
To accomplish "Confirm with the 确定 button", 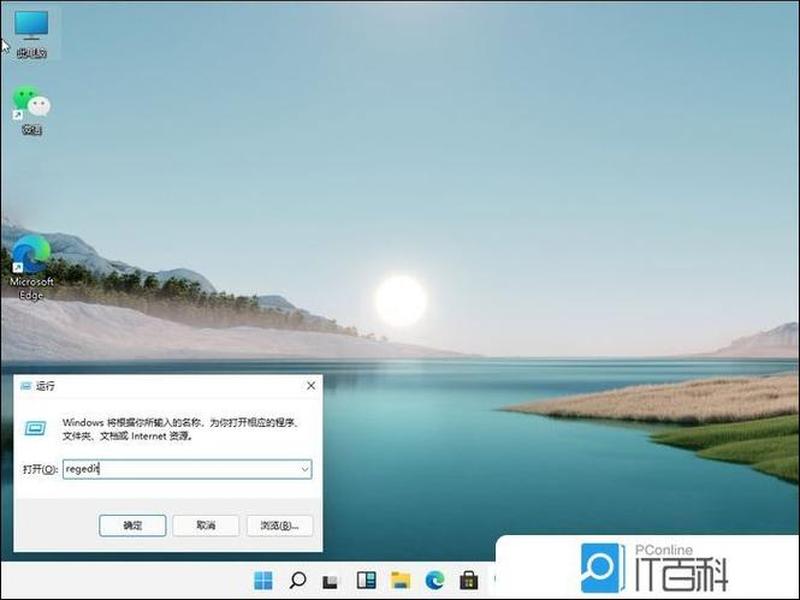I will coord(133,526).
